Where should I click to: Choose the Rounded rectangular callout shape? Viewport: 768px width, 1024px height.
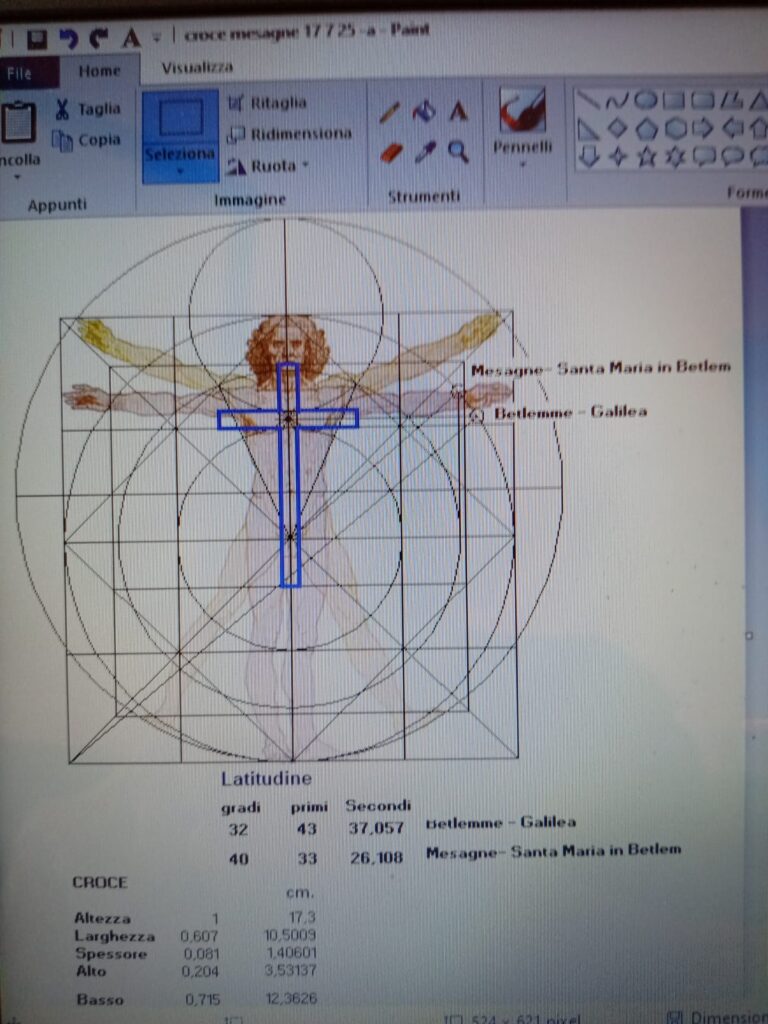[x=703, y=156]
